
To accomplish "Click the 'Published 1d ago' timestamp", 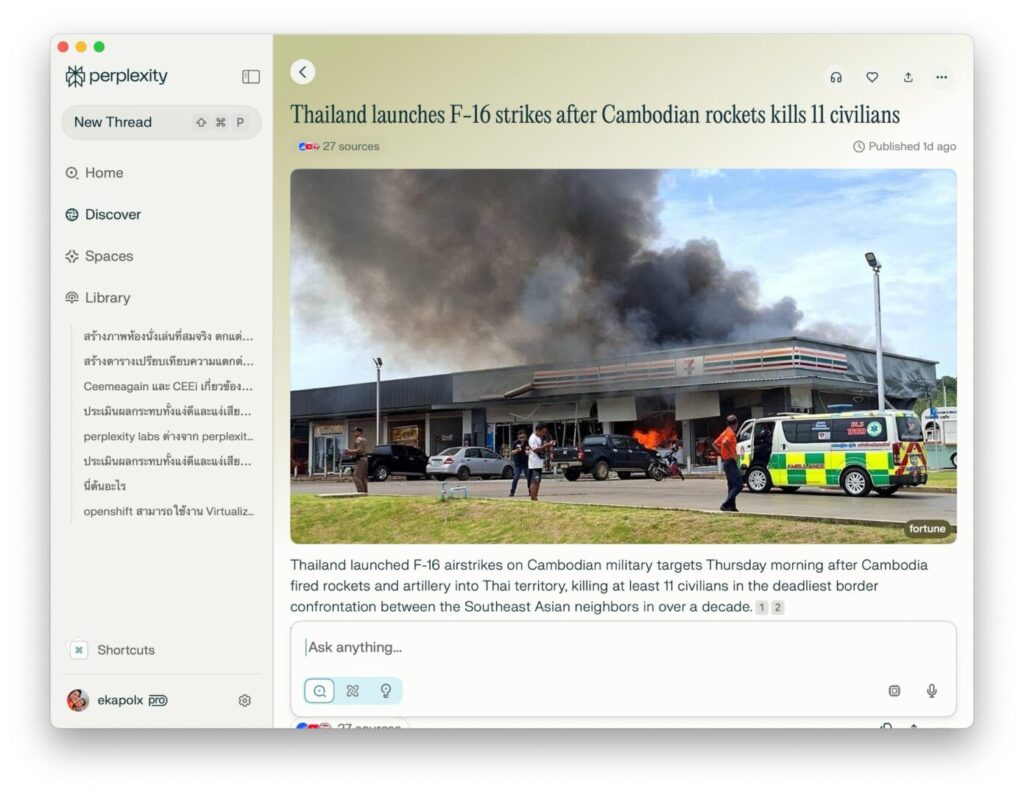I will point(904,146).
